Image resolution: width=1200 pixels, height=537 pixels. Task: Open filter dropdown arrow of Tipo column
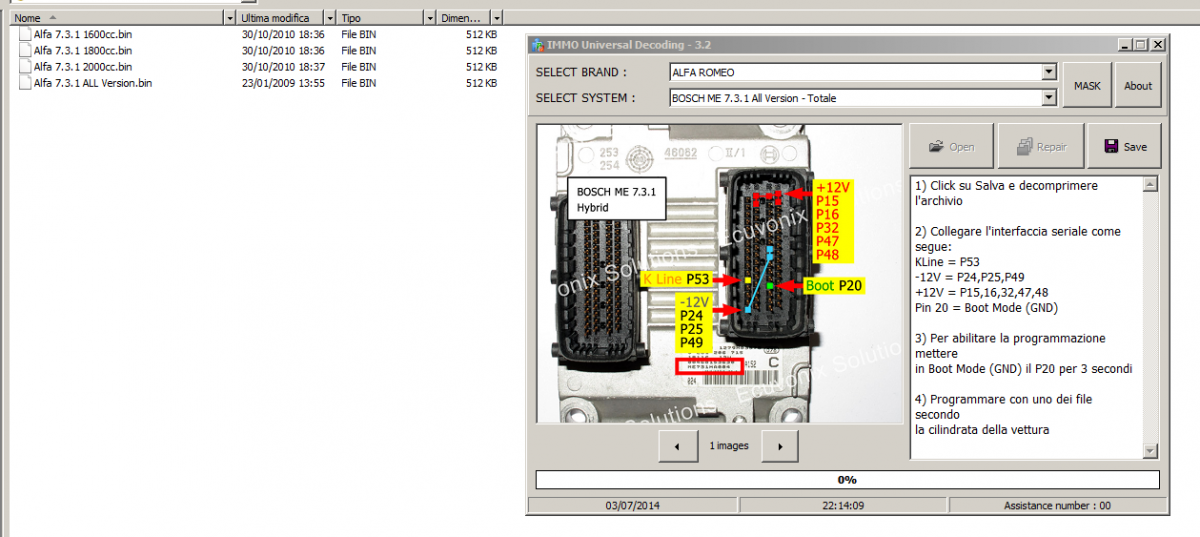431,18
